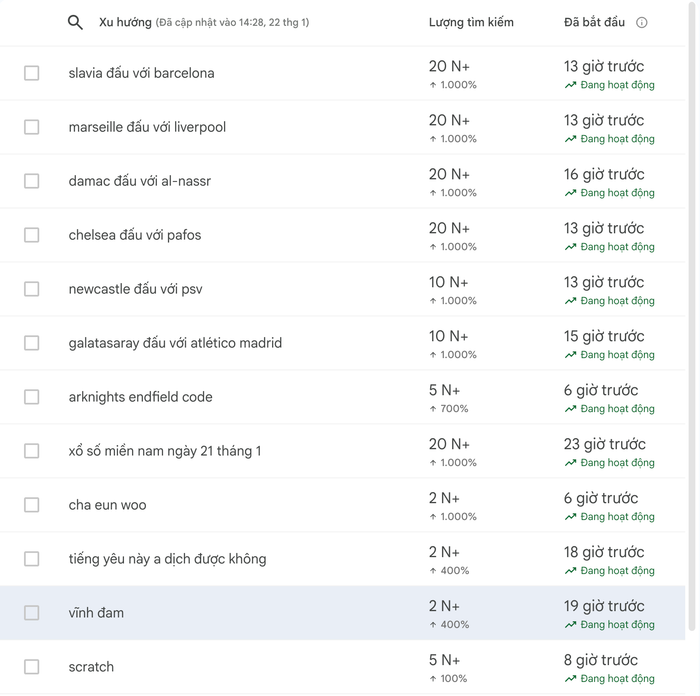Screen dimensions: 700x696
Task: Select the checkbox next to chelsea đấu với pafos
Action: 32,235
